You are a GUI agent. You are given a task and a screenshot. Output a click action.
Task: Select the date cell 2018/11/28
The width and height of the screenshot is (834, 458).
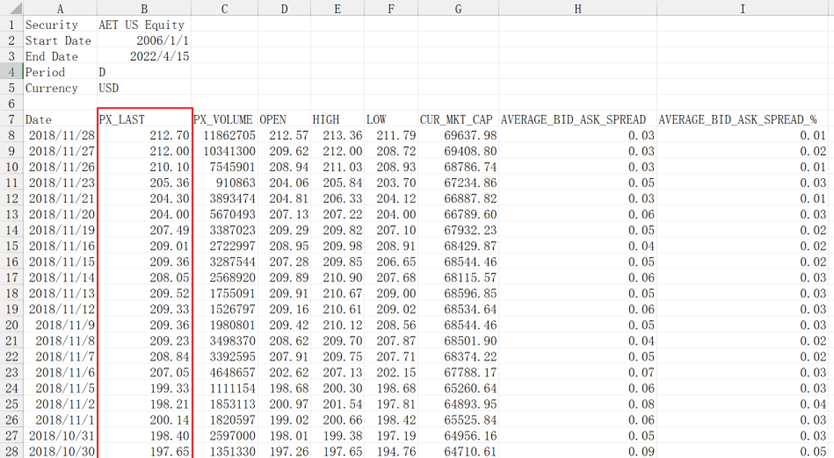click(61, 136)
